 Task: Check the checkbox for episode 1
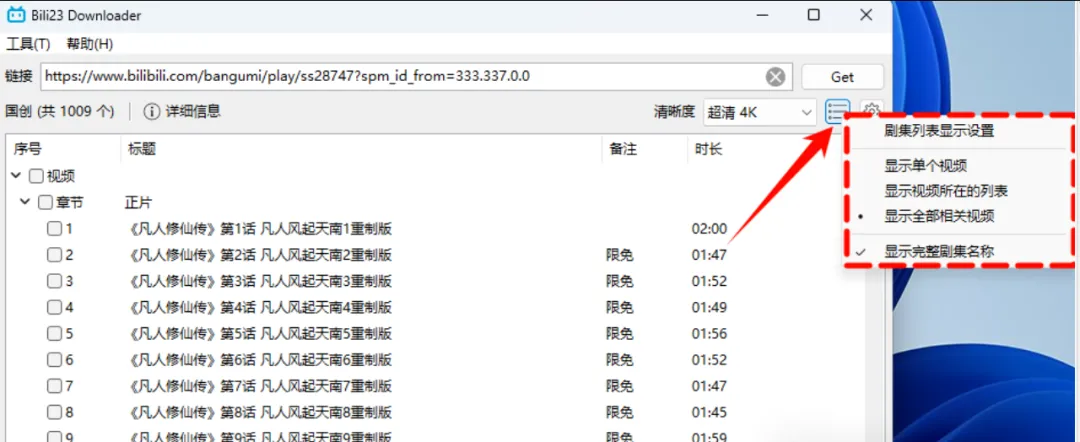pos(54,229)
